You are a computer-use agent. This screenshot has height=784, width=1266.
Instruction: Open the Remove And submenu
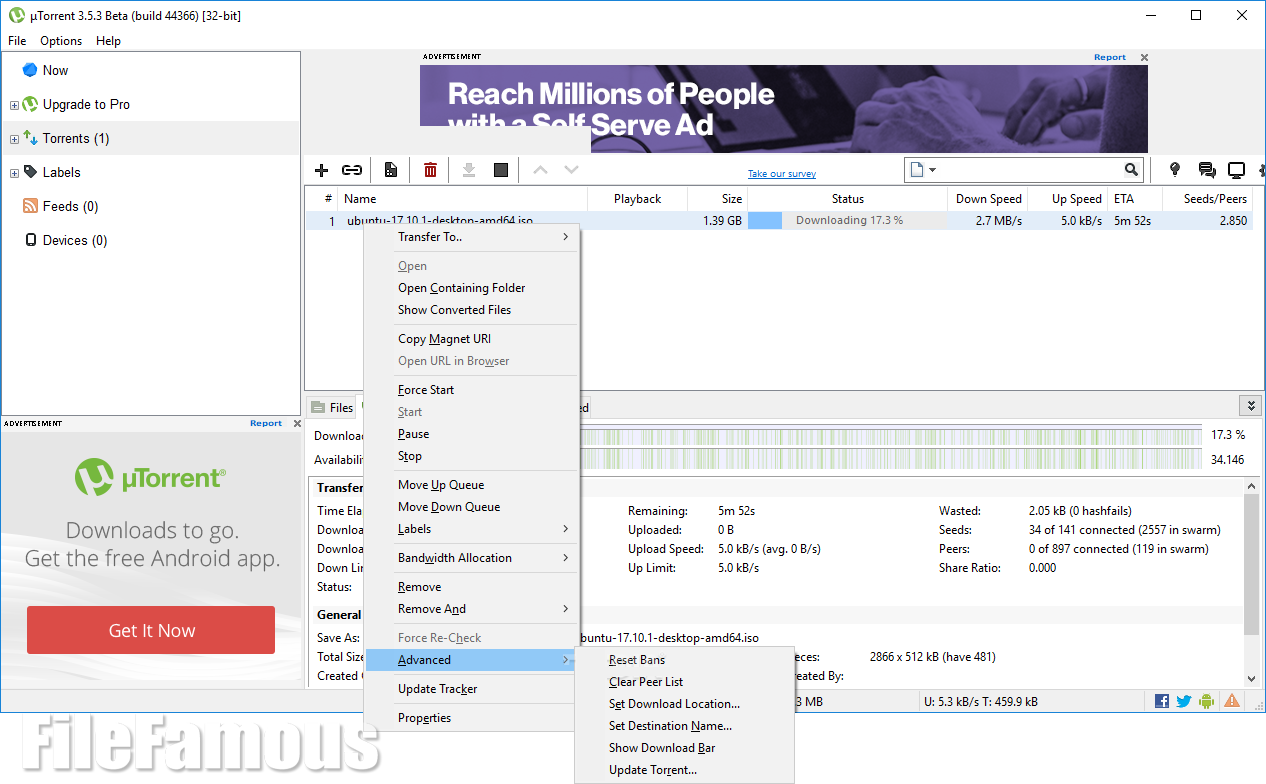472,609
